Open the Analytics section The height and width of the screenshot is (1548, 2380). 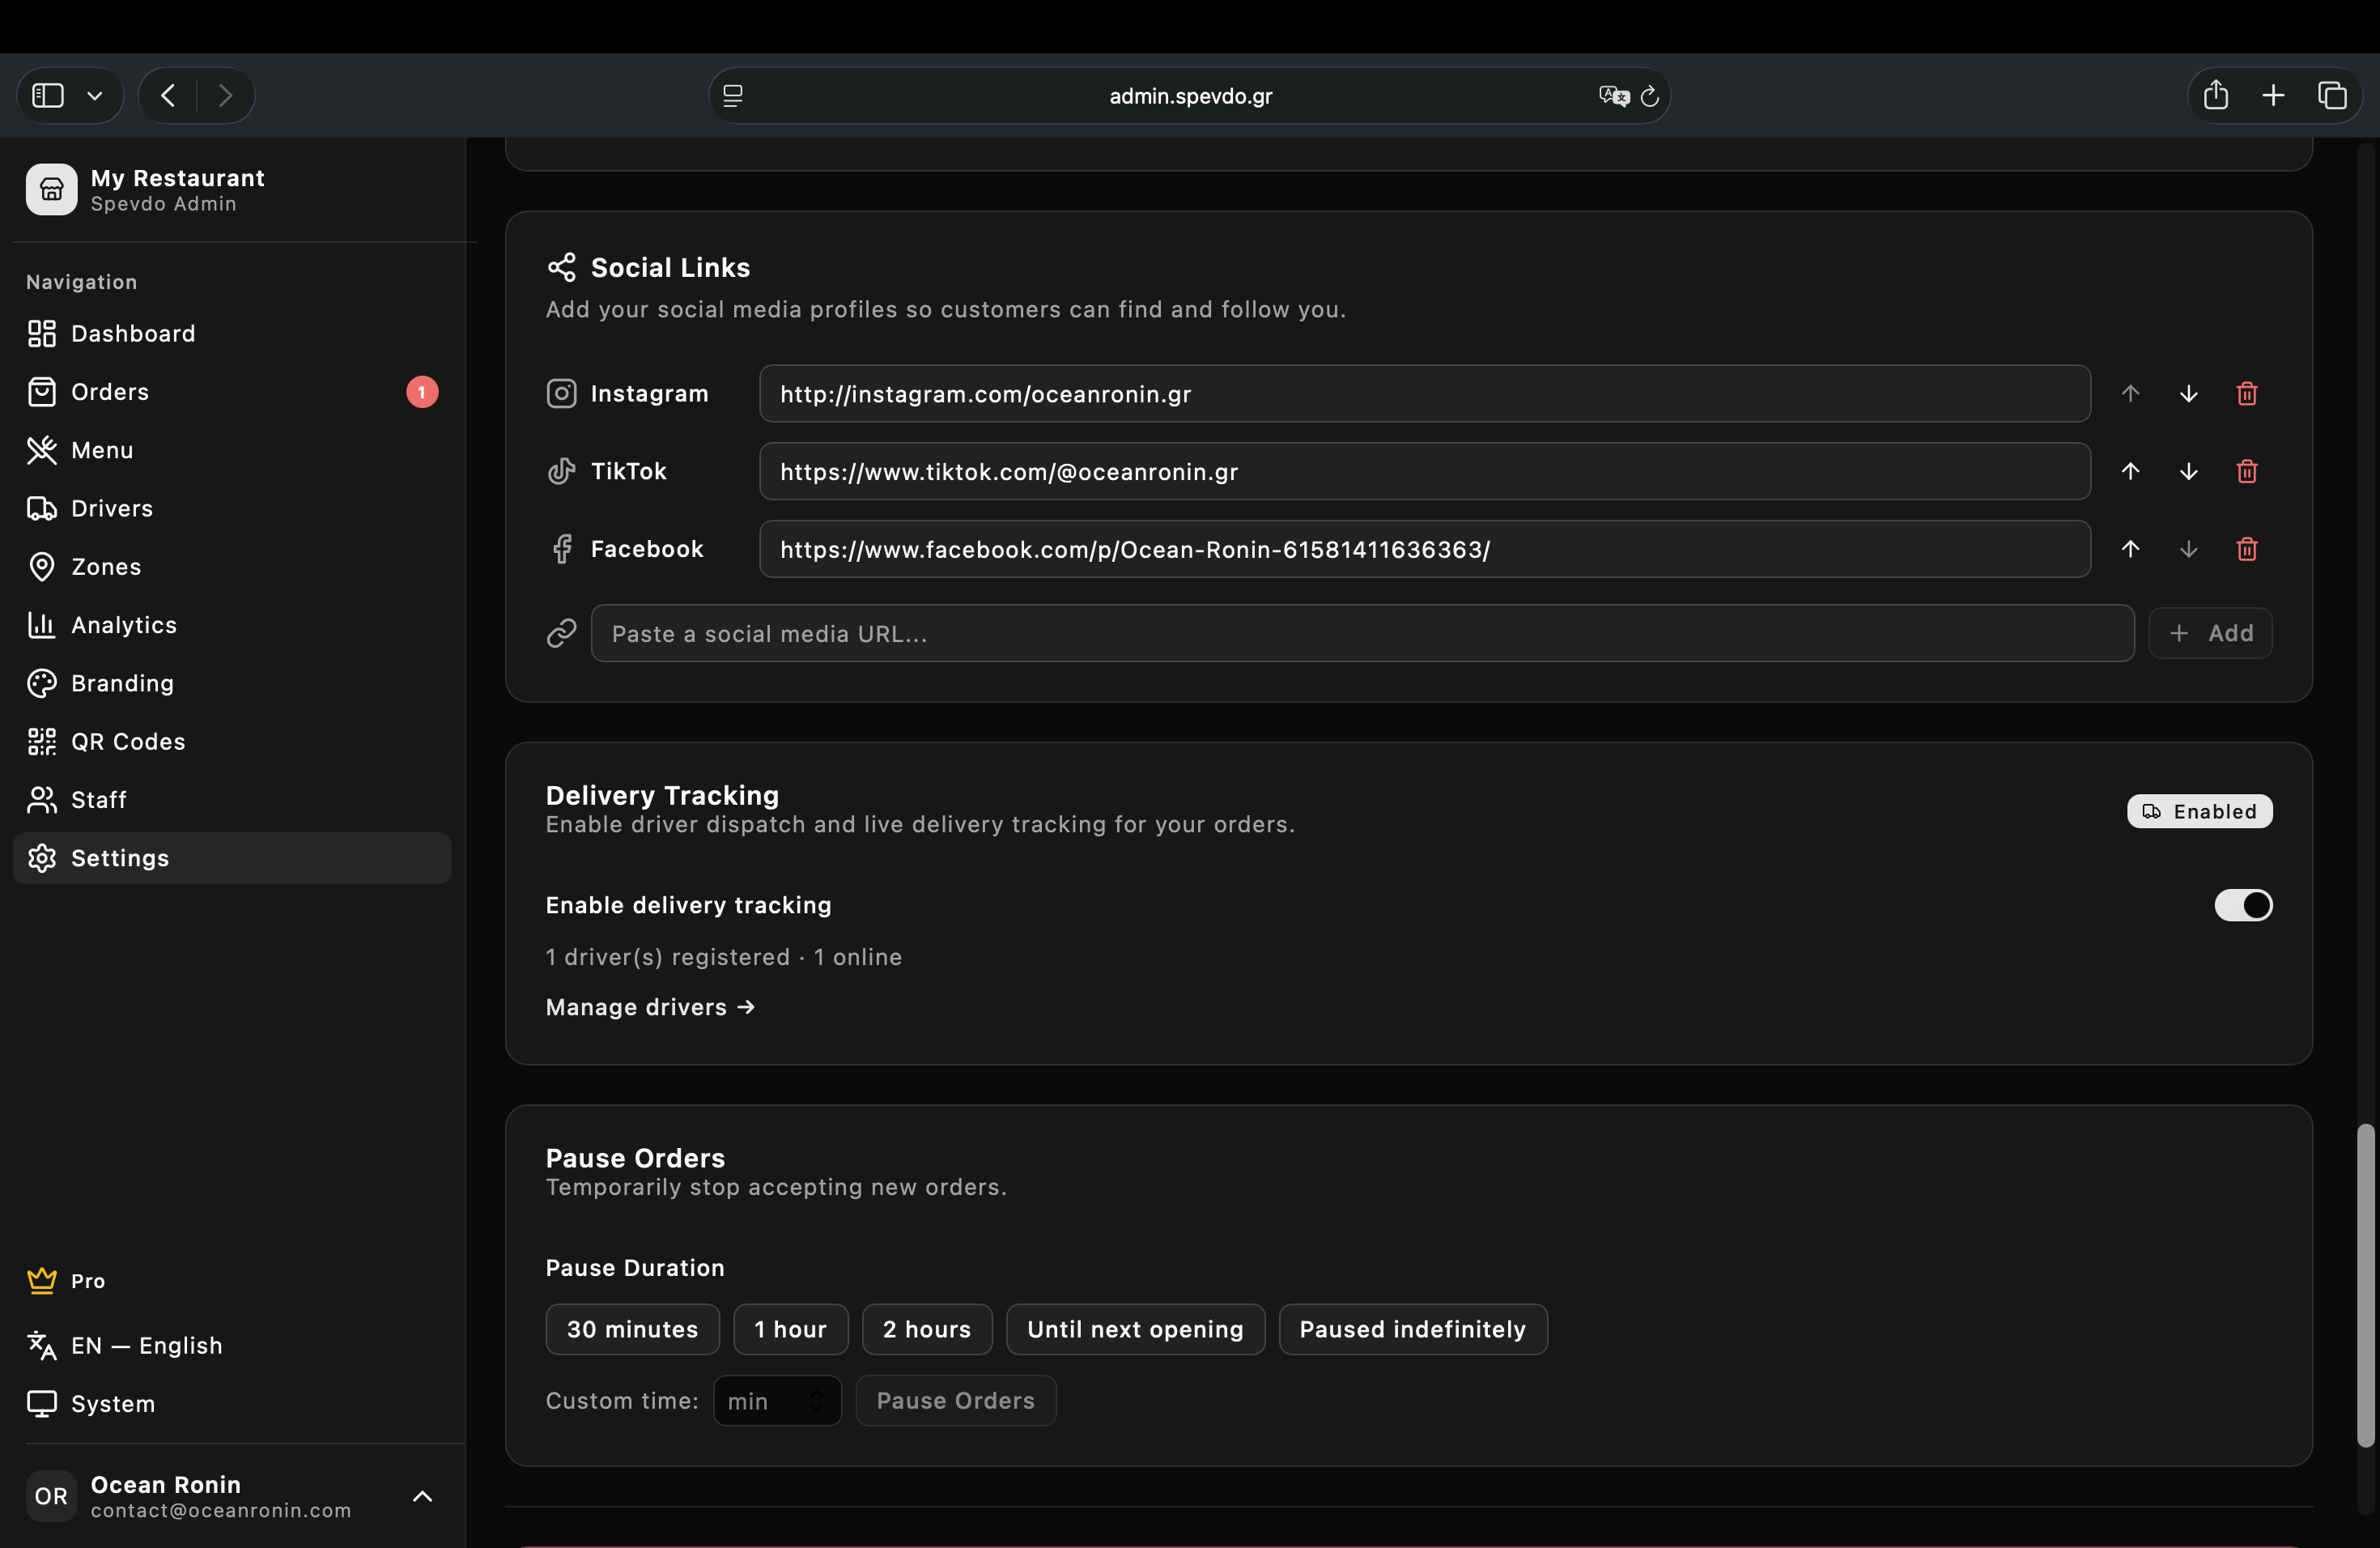pyautogui.click(x=125, y=625)
